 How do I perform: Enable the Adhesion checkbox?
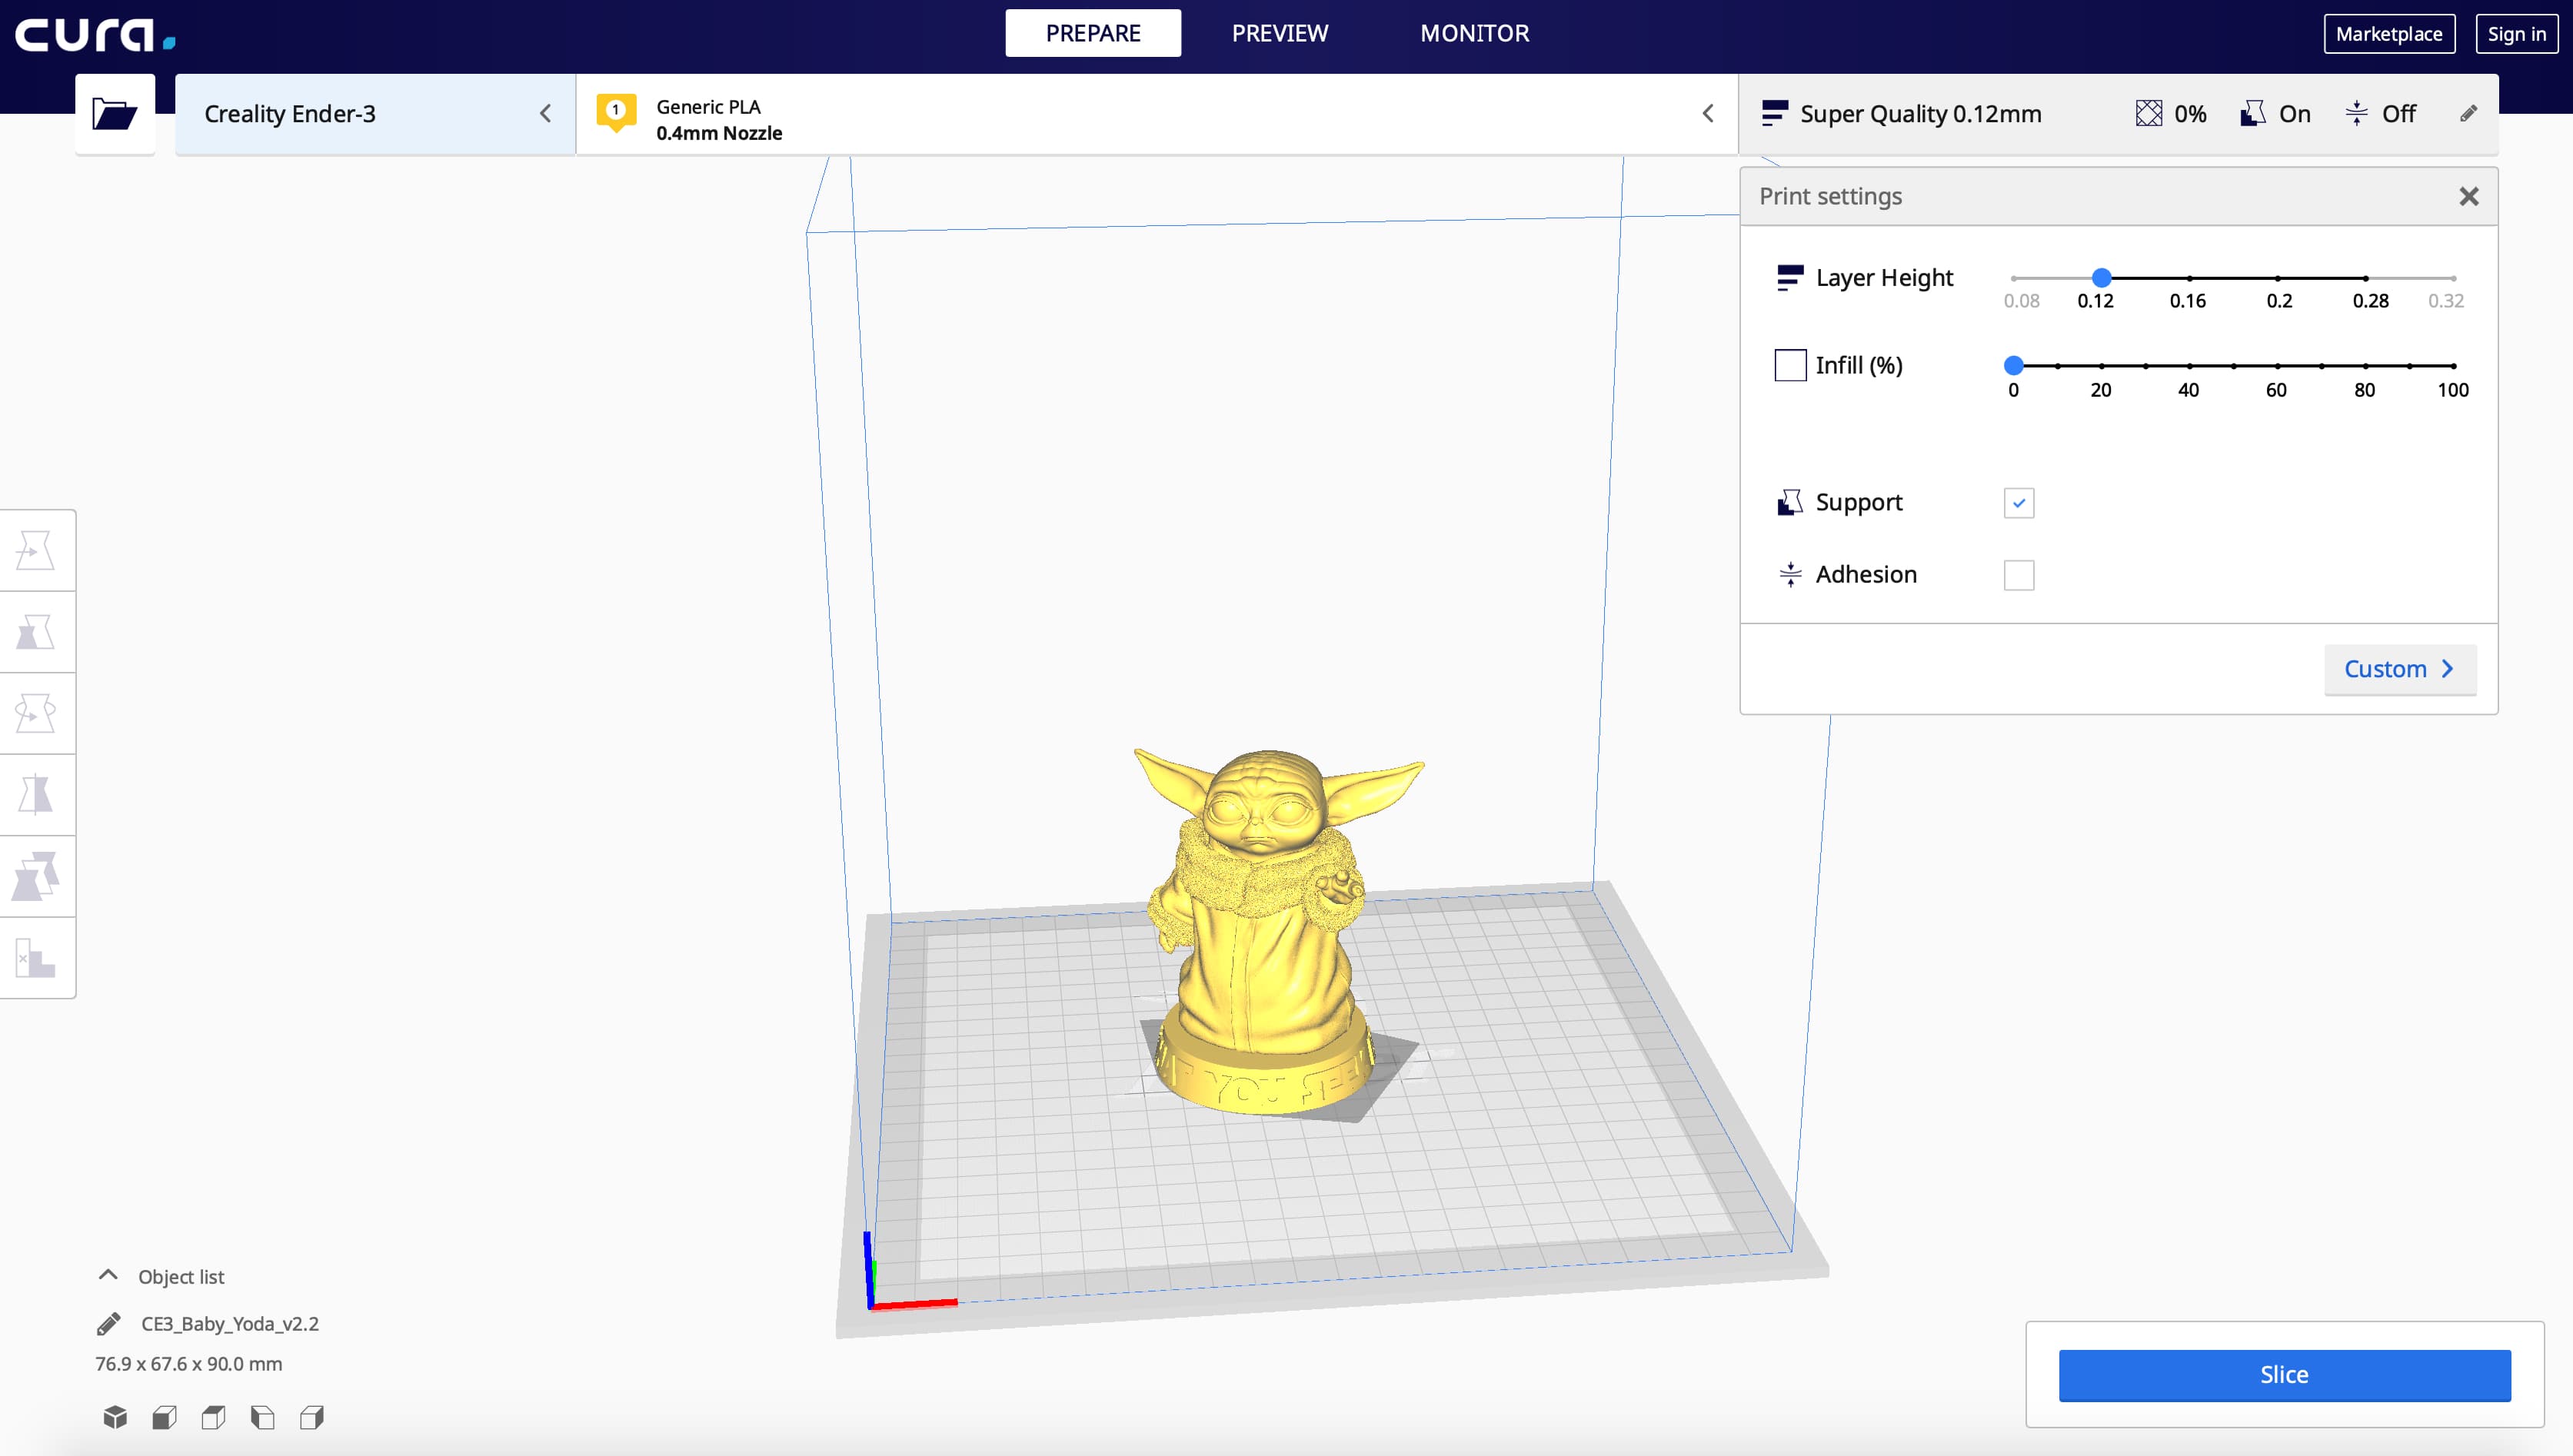click(2019, 575)
